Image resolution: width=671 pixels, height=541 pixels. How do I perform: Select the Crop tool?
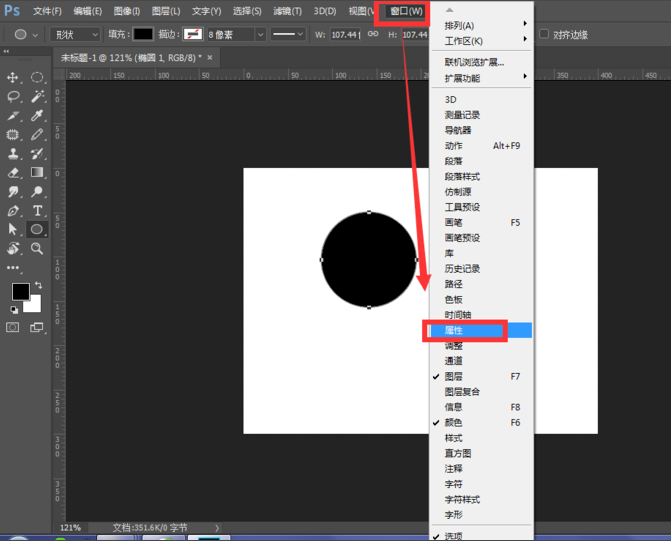13,116
